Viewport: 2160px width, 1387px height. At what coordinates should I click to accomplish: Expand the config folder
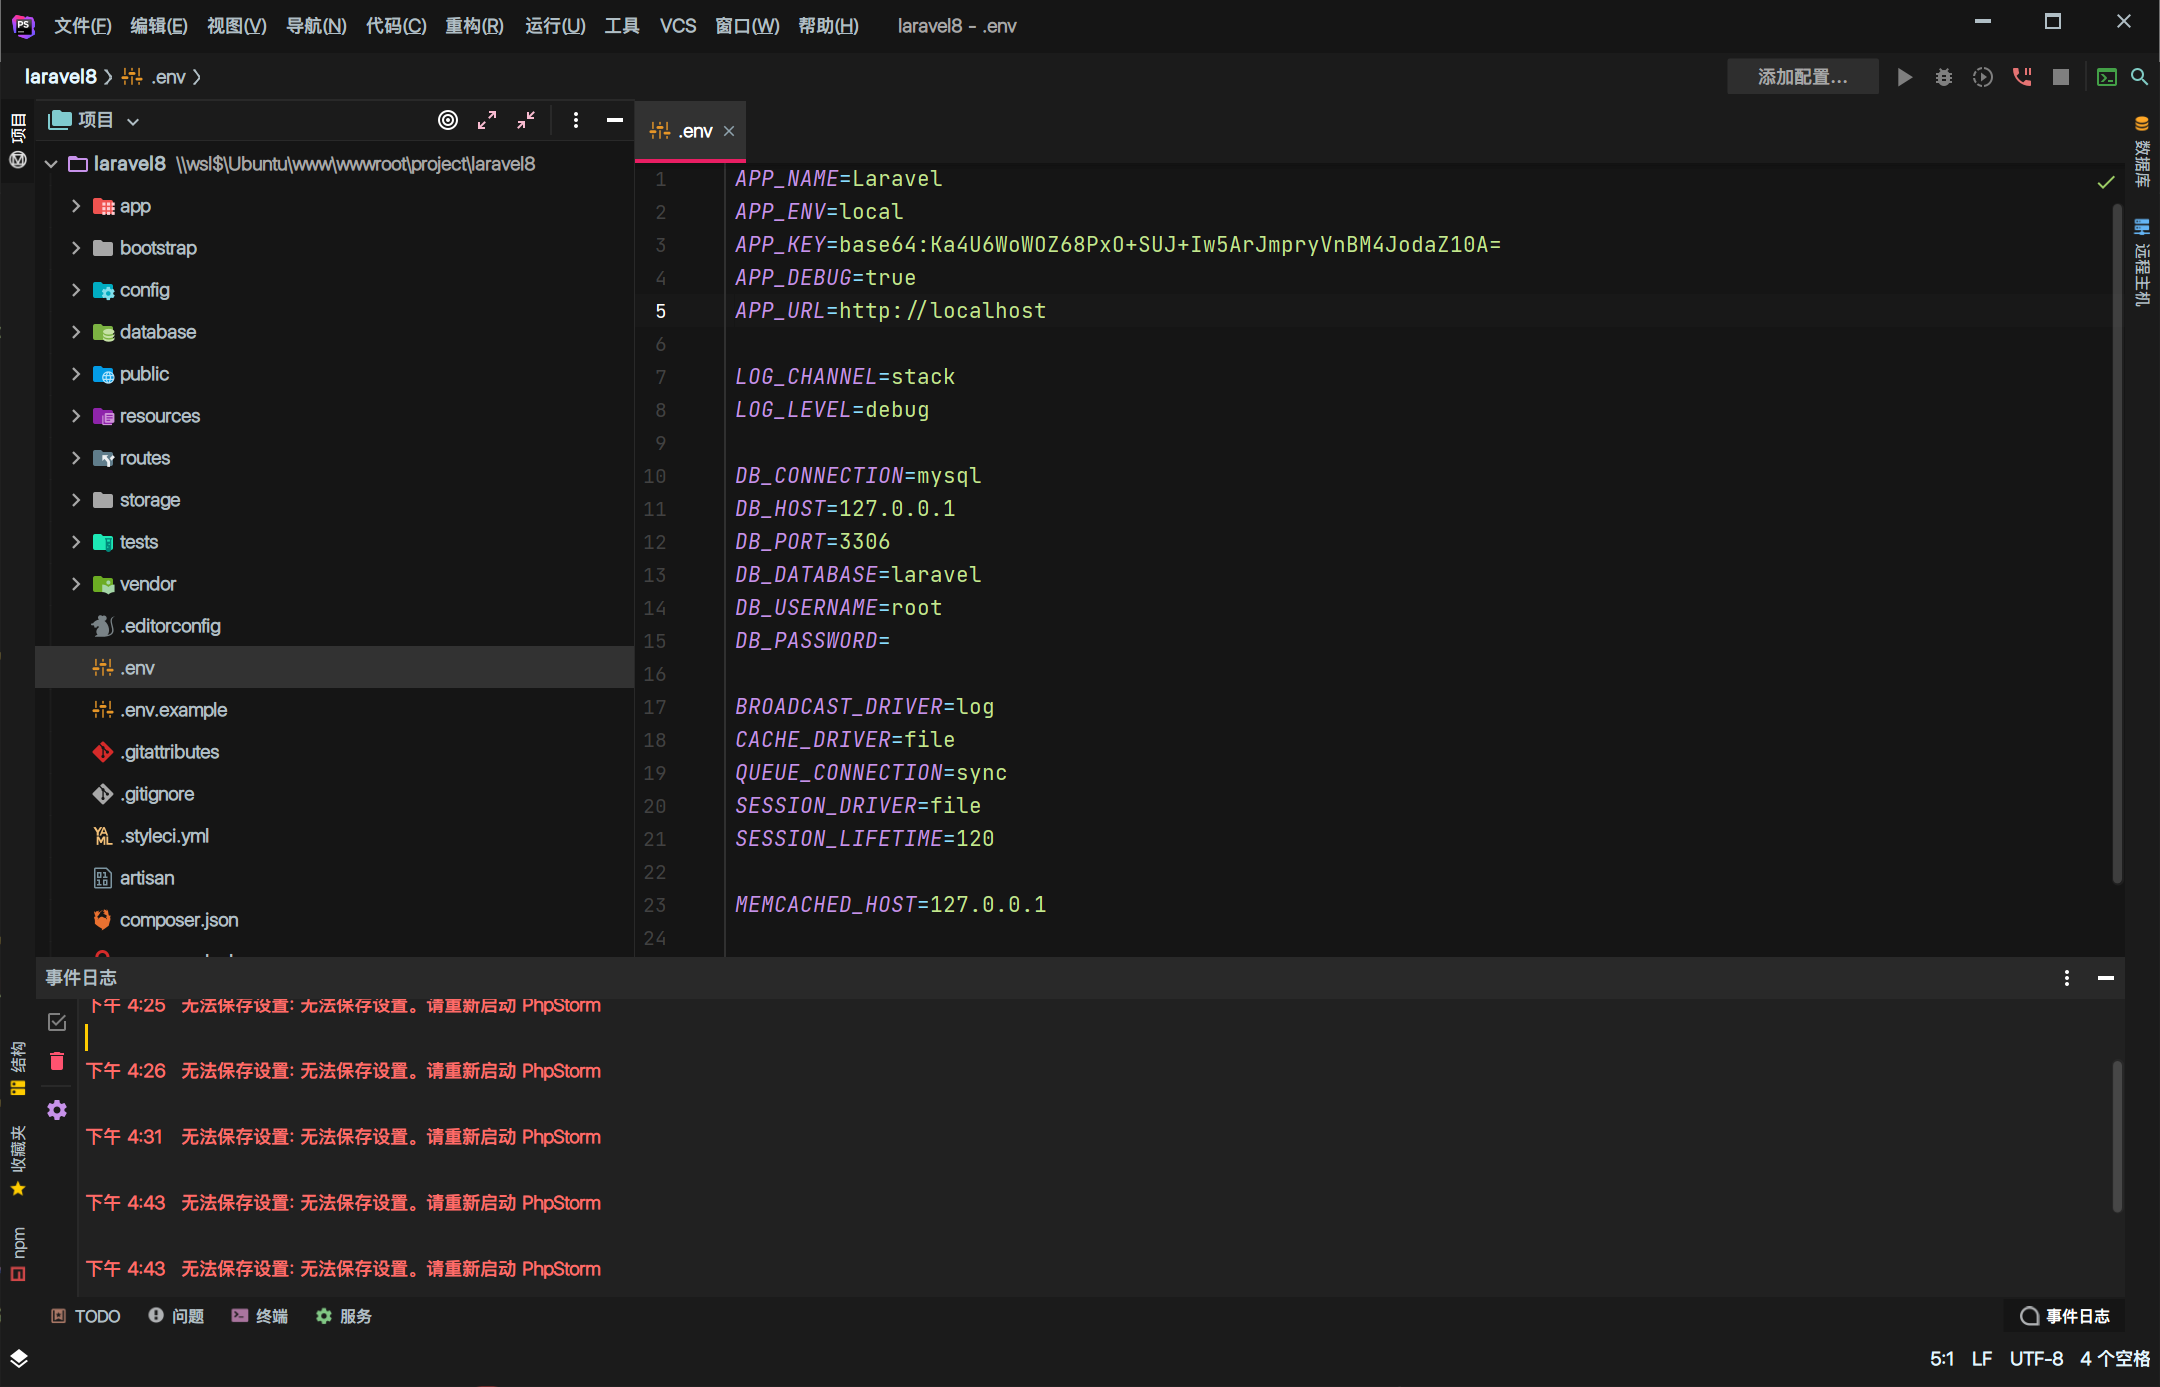[x=76, y=290]
